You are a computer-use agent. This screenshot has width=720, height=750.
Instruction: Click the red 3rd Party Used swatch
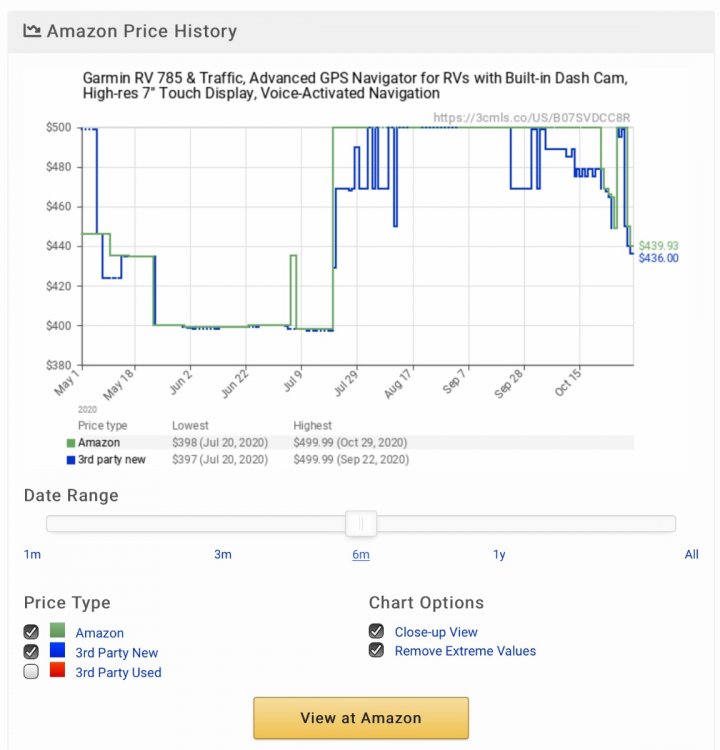pos(57,672)
